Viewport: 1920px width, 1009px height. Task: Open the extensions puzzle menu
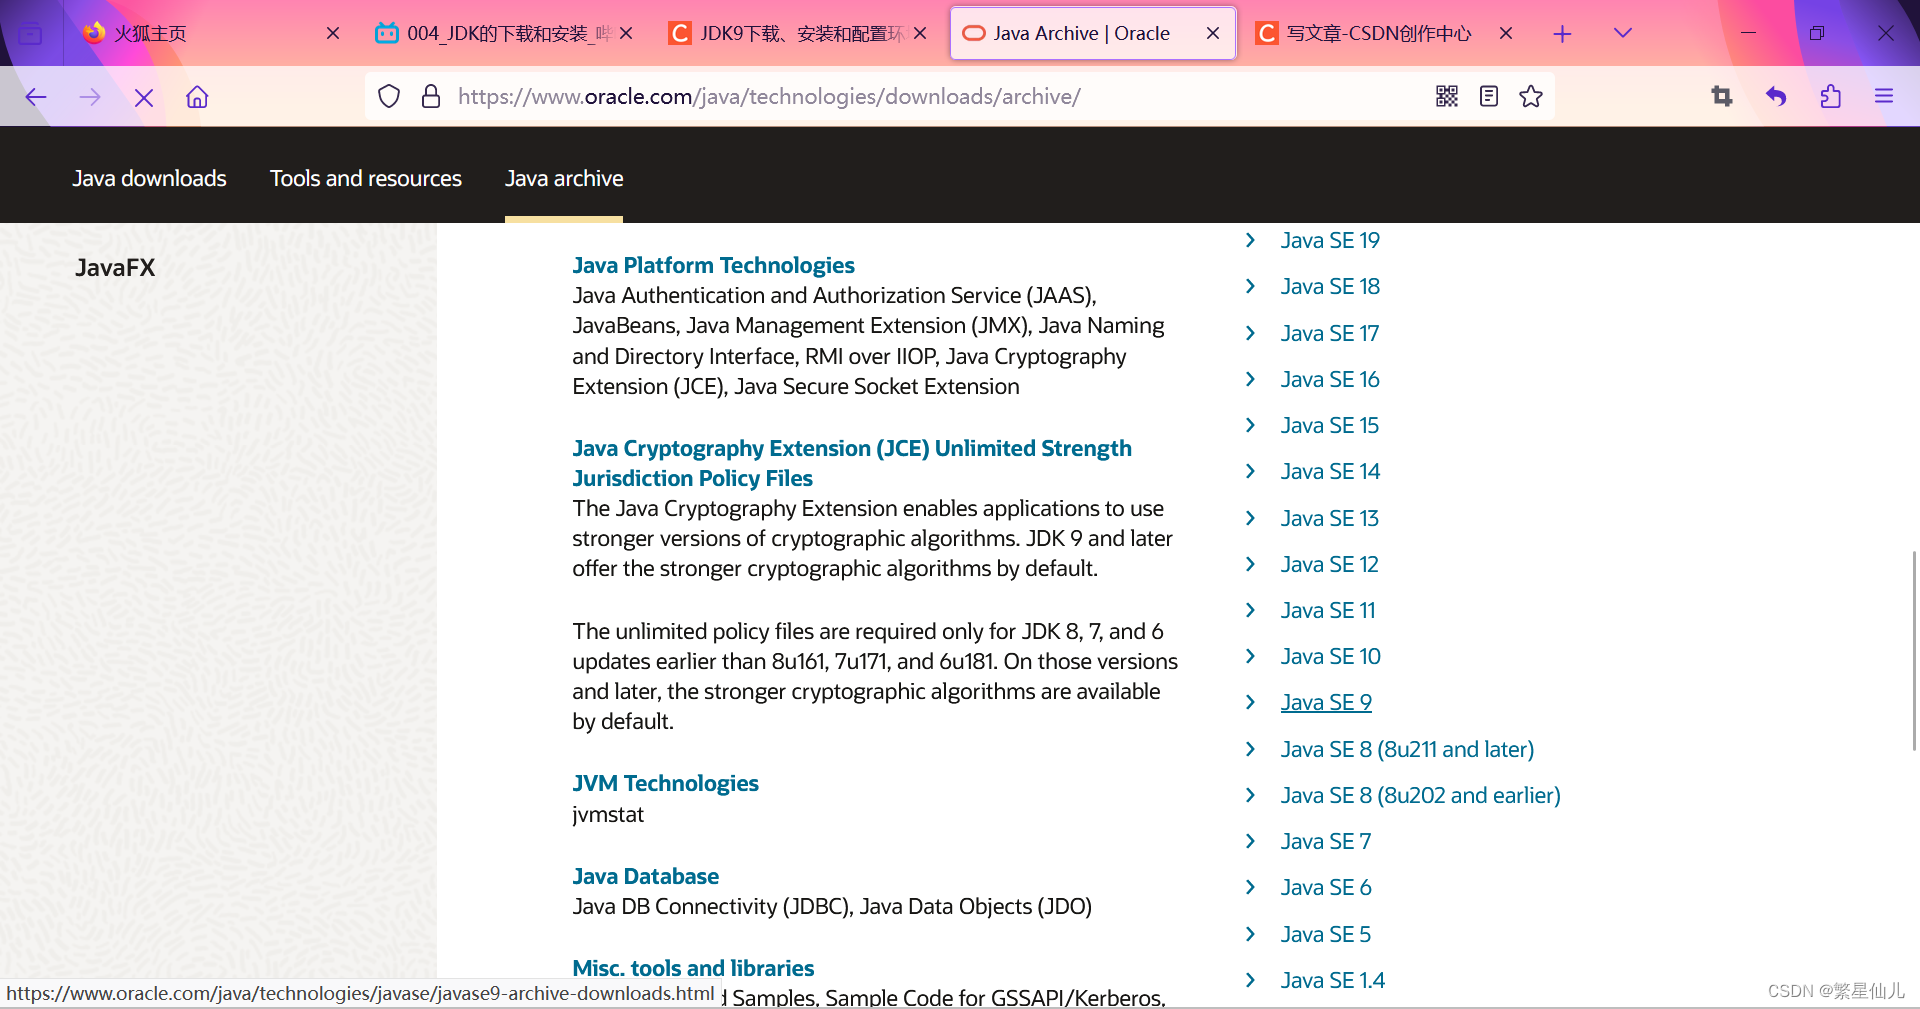(x=1830, y=96)
